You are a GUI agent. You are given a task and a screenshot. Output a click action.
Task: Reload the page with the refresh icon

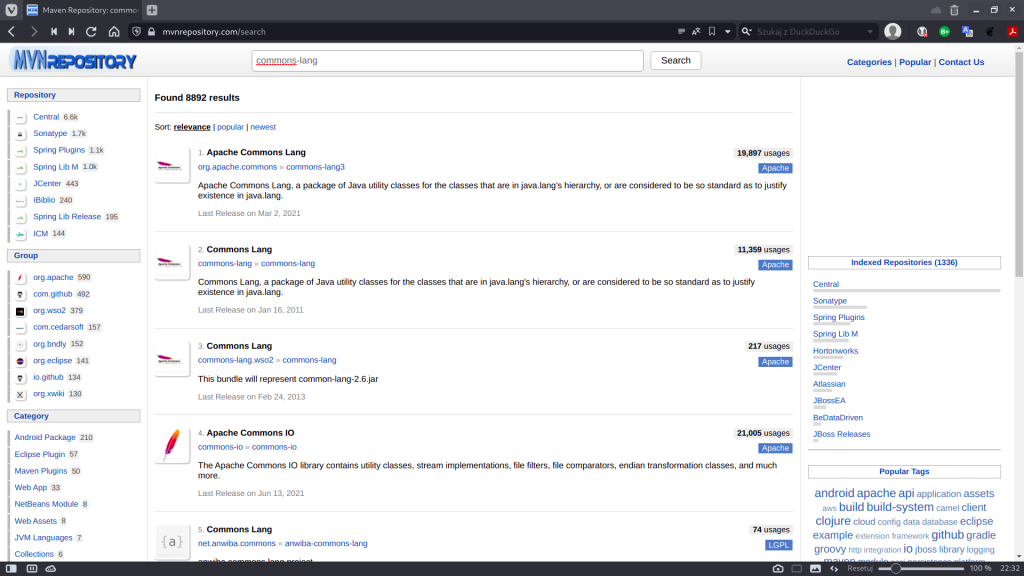point(92,31)
